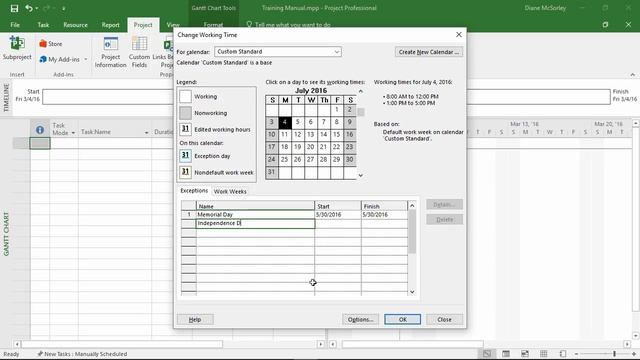Select July 15 on the calendar
640x360 pixels.
coord(337,134)
